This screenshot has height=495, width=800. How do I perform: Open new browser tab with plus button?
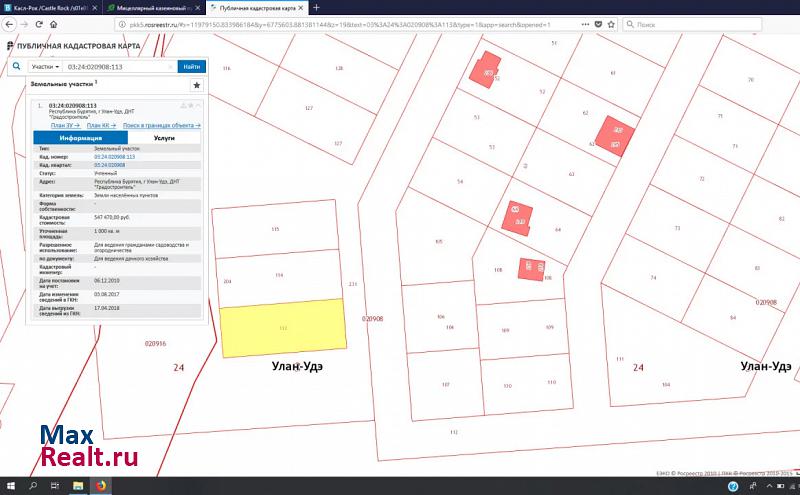coord(317,7)
